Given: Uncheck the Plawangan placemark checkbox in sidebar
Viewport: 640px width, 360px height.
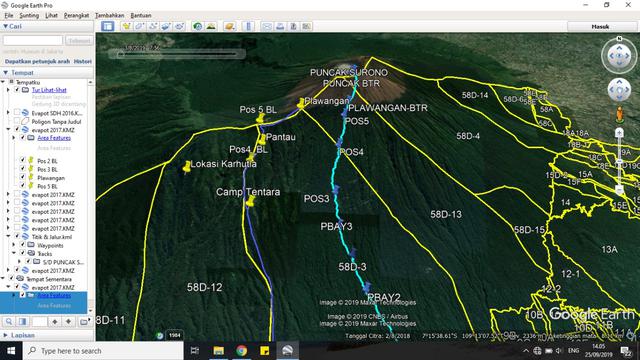Looking at the screenshot, I should click(x=22, y=177).
